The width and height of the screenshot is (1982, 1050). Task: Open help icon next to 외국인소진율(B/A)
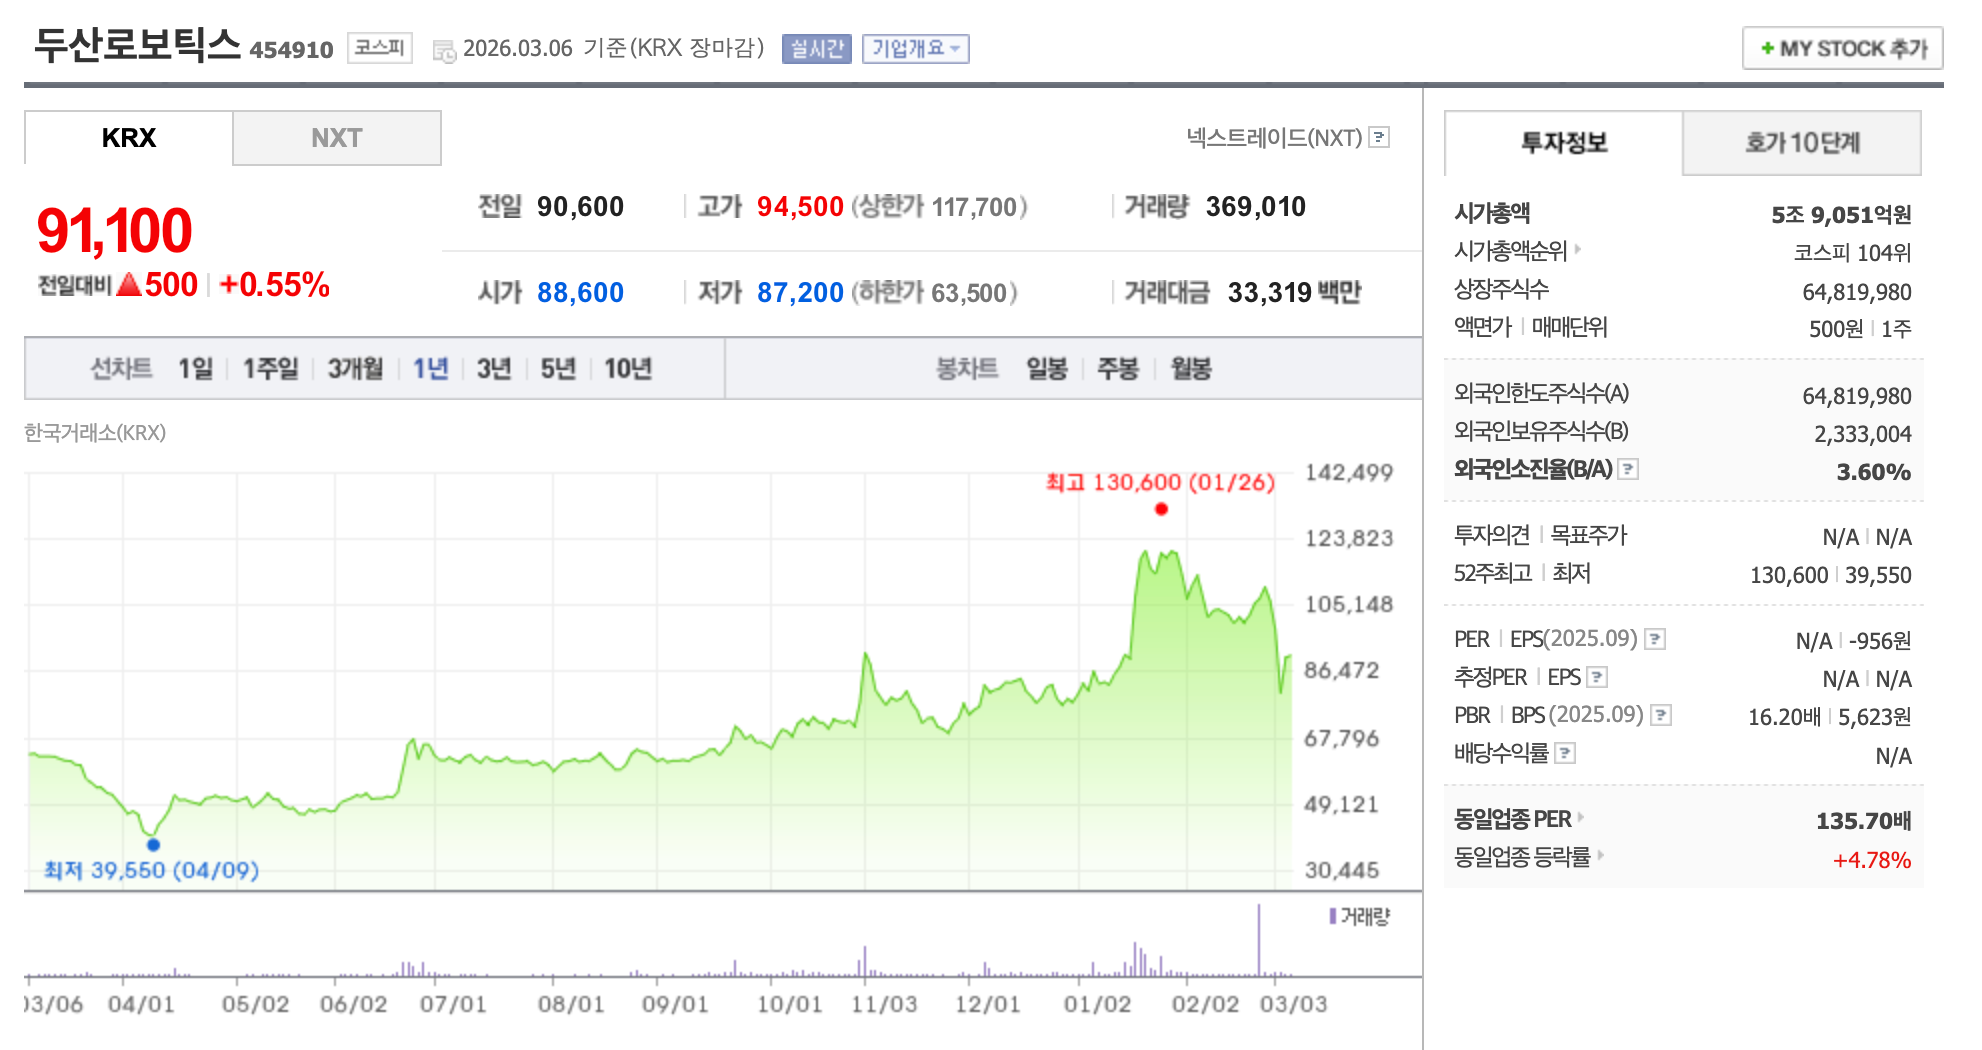(x=1628, y=468)
